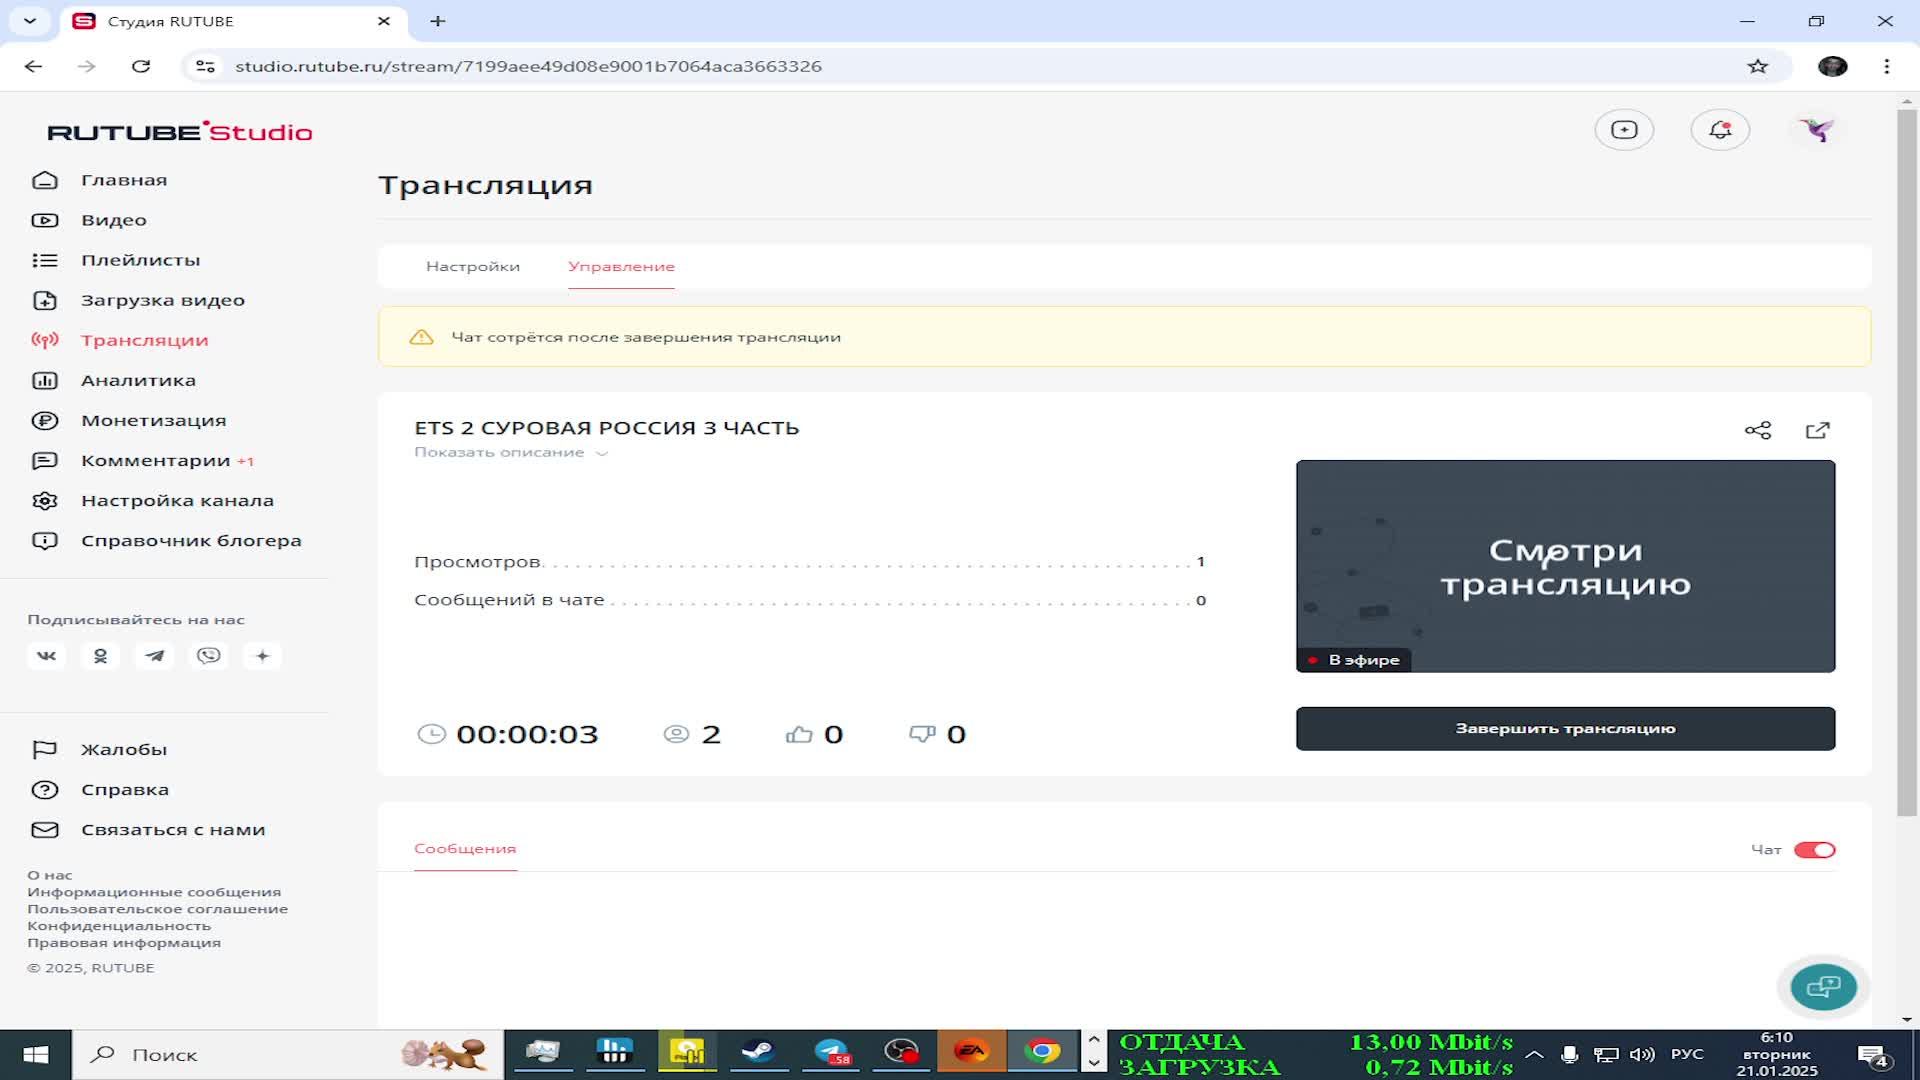The width and height of the screenshot is (1920, 1080).
Task: Click the Аналитика chart icon
Action: click(x=45, y=380)
